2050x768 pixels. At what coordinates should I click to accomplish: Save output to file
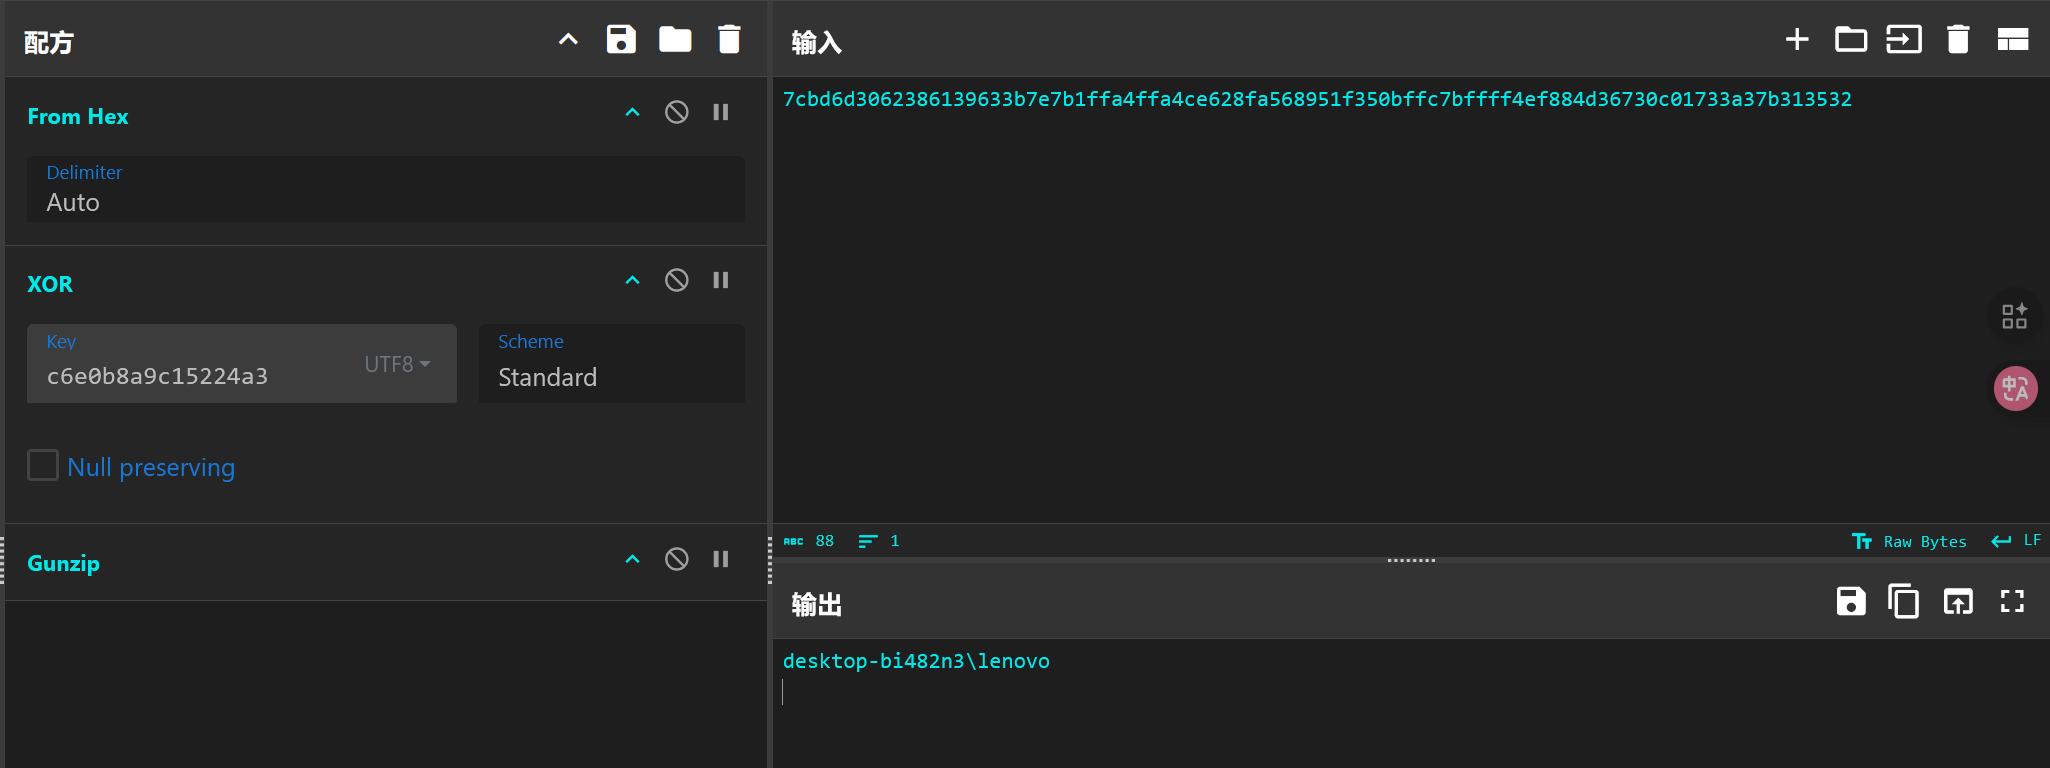pyautogui.click(x=1850, y=602)
